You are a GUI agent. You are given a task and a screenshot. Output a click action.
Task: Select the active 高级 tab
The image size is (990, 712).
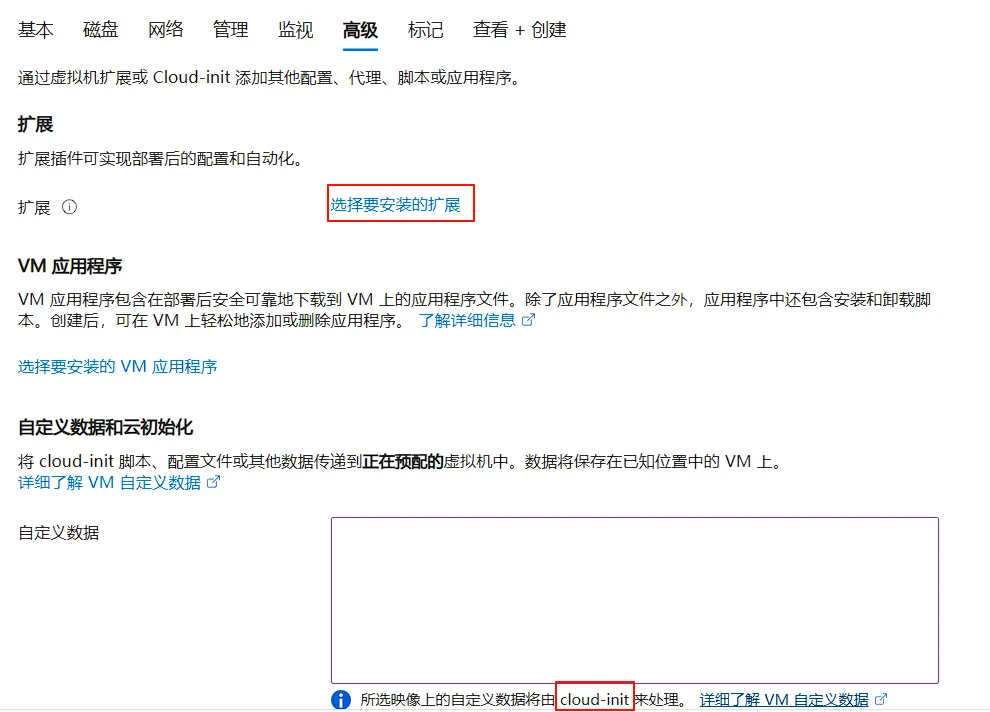tap(360, 30)
